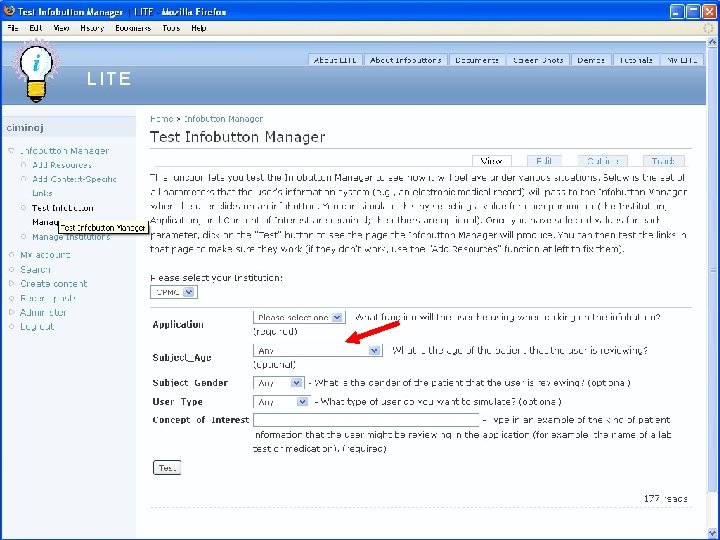Viewport: 720px width, 540px height.
Task: Open the Screen Shots tab
Action: tap(538, 60)
